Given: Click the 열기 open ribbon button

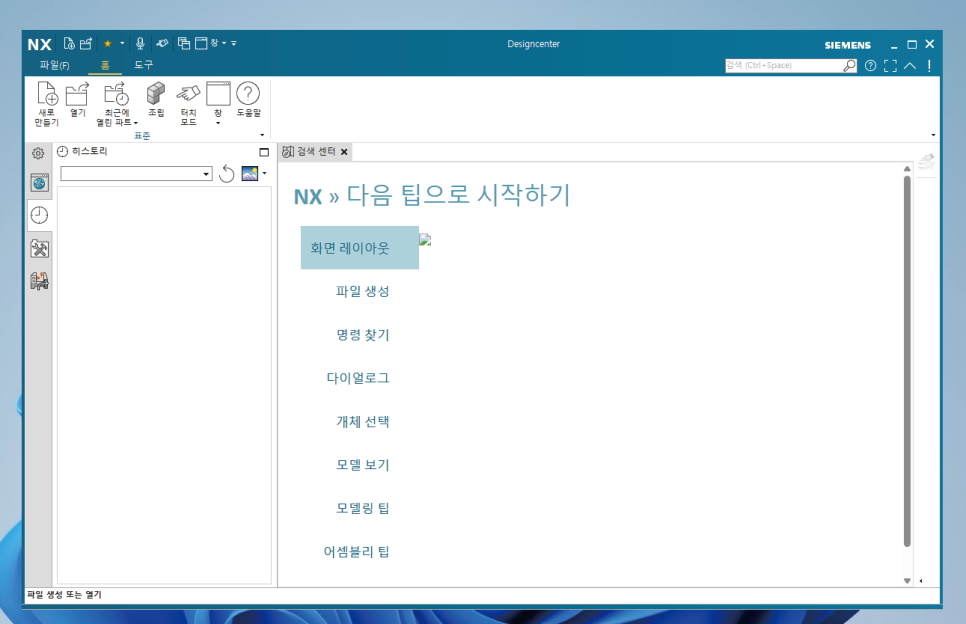Looking at the screenshot, I should point(78,100).
